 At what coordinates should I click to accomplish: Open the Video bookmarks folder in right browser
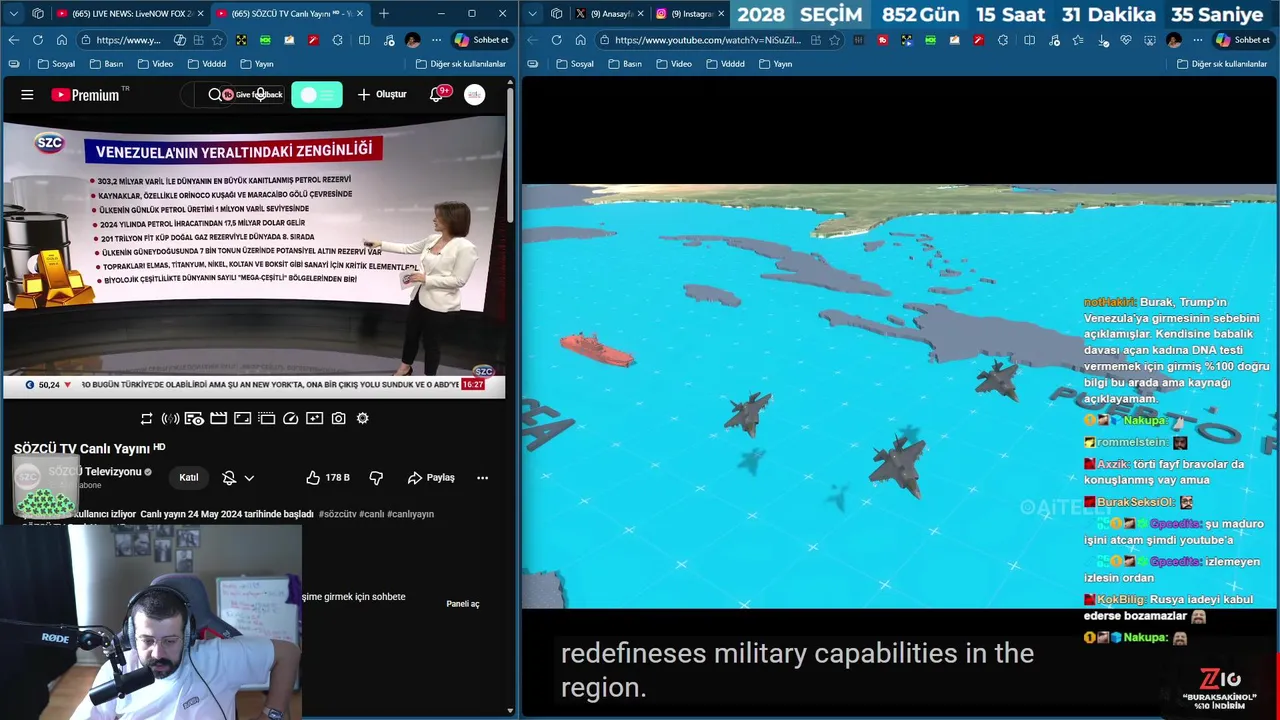(x=673, y=64)
